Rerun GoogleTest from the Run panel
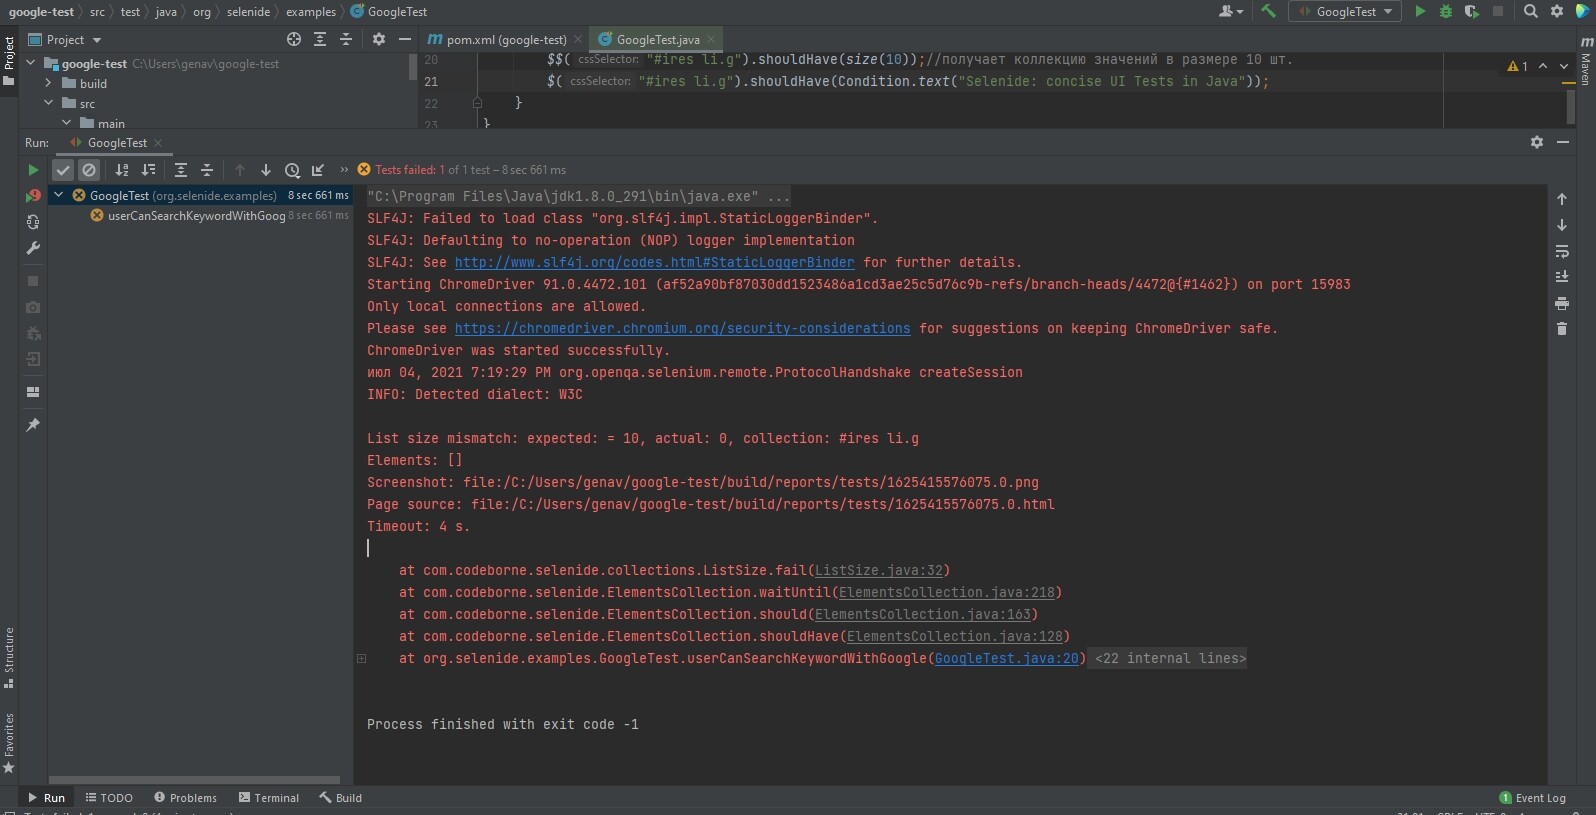The width and height of the screenshot is (1596, 815). [x=33, y=170]
